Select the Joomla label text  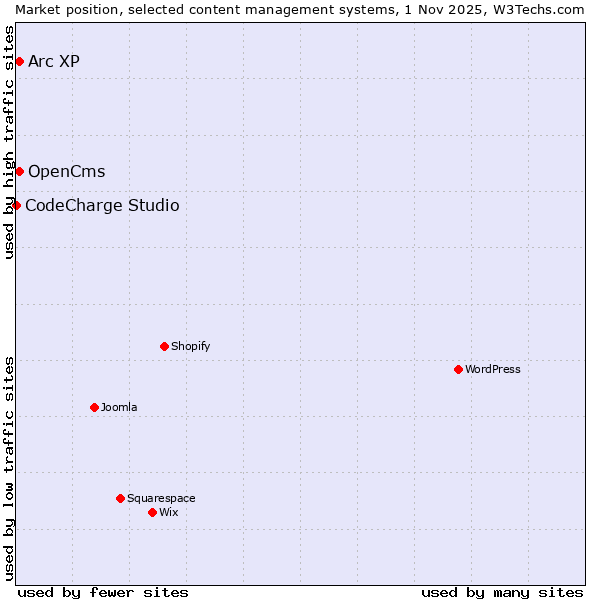pos(119,407)
